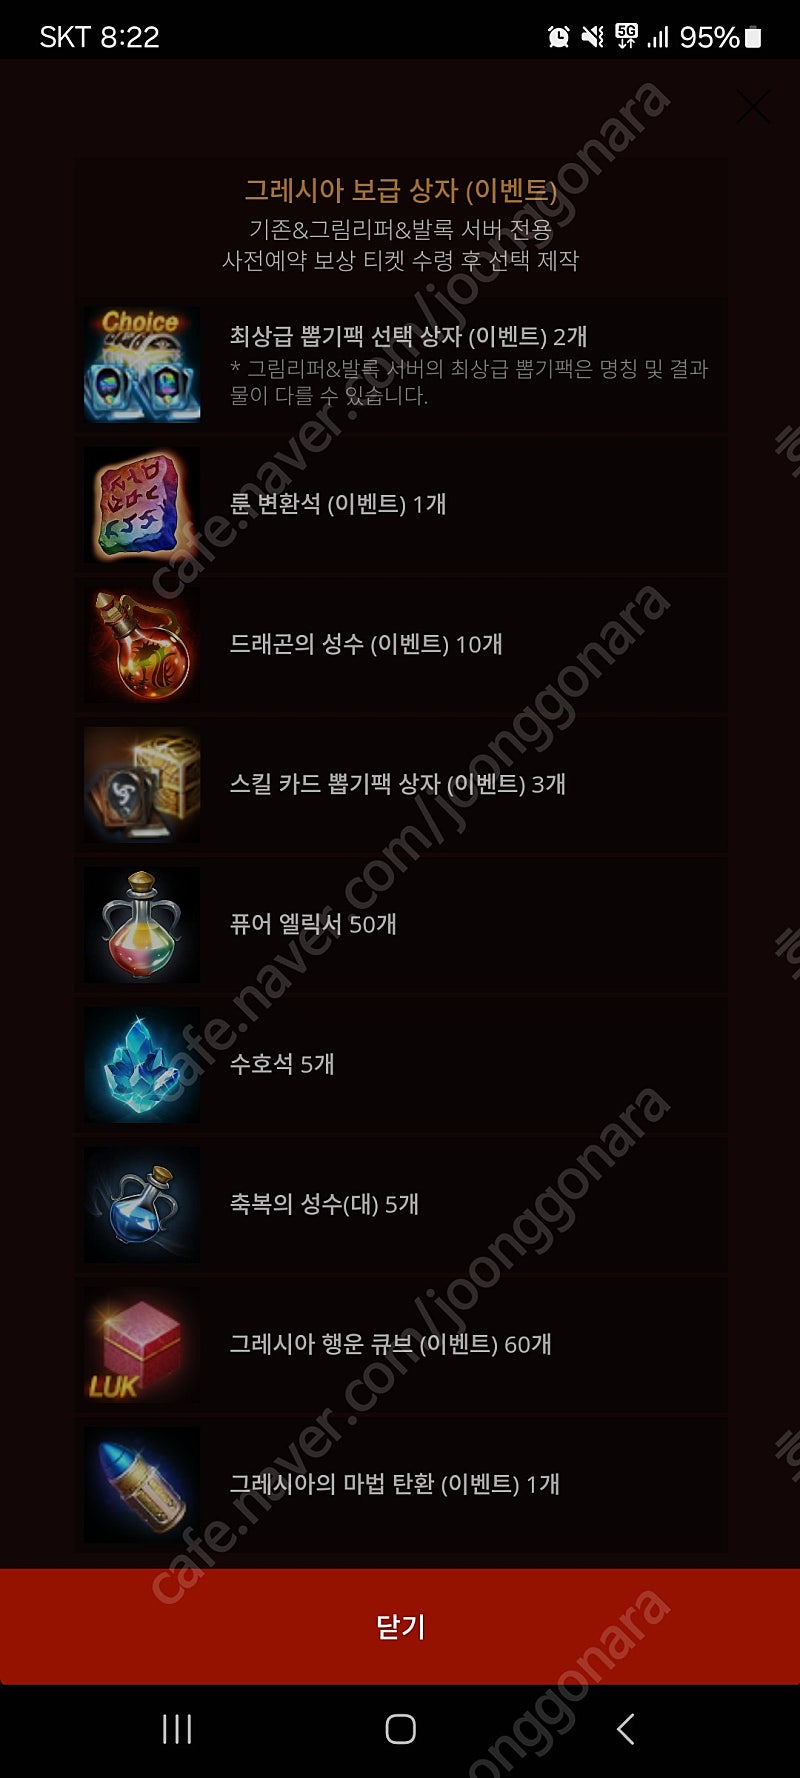Tap the 퓨어 엘릭서 50개 row label
Screen dimensions: 800x1778
pyautogui.click(x=313, y=924)
